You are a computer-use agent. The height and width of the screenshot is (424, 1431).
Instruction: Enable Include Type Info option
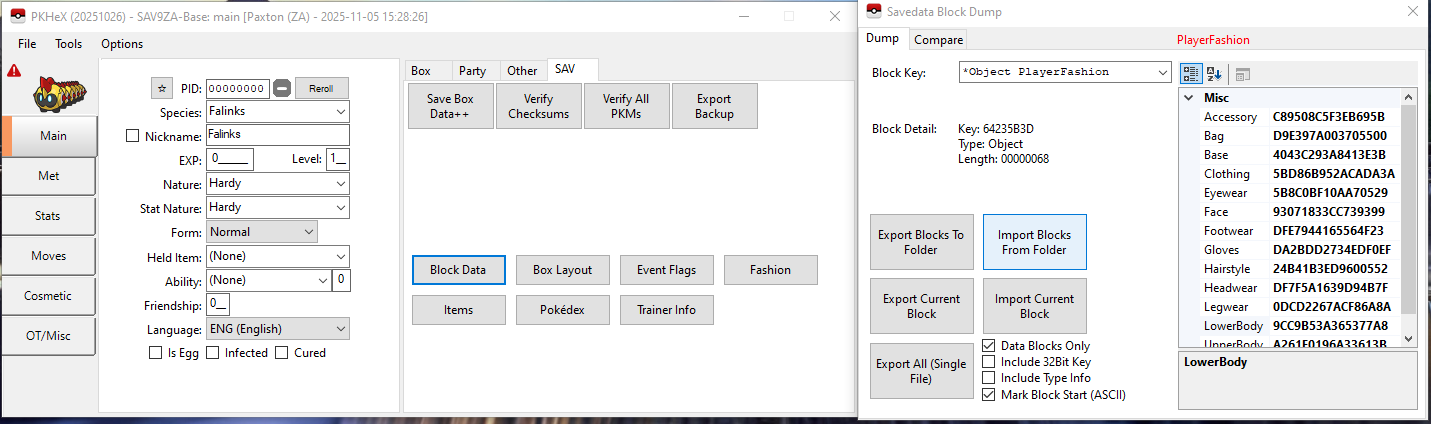click(x=989, y=378)
